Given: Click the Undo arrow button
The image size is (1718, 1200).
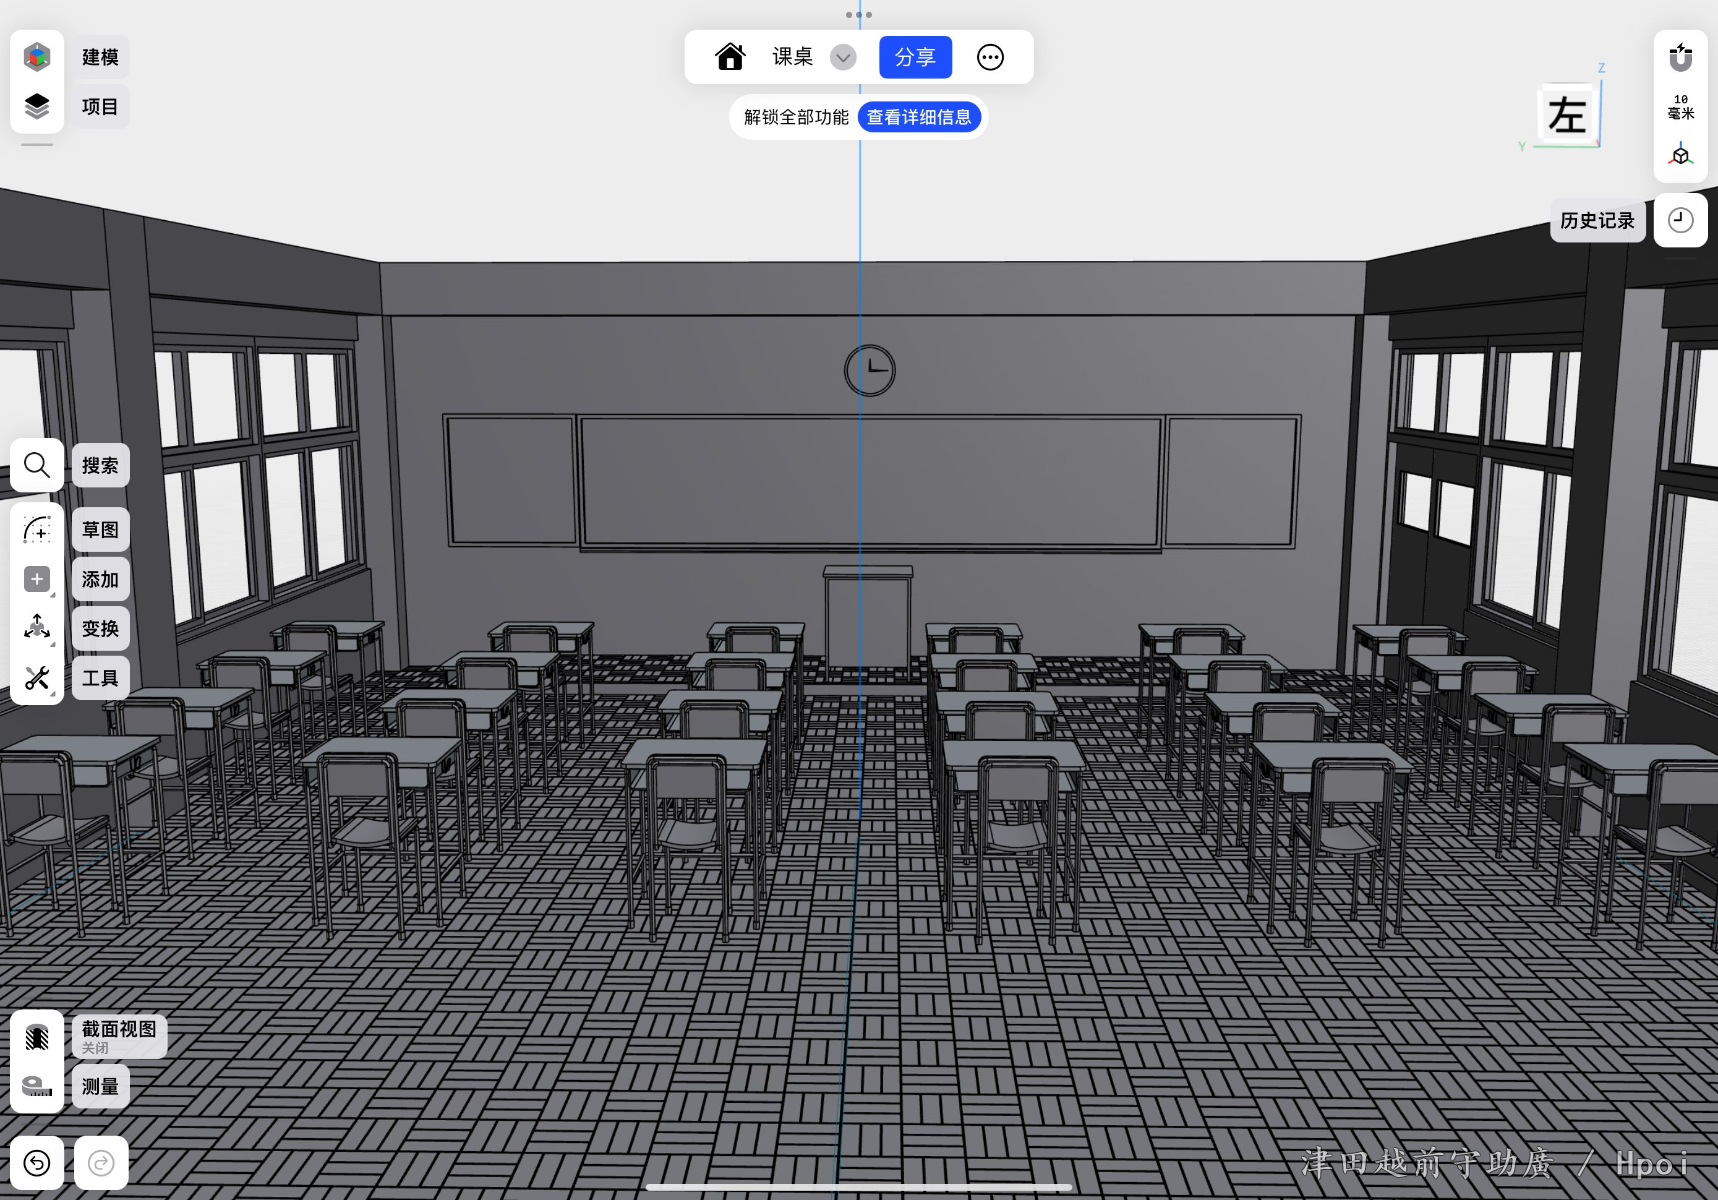Looking at the screenshot, I should [x=37, y=1162].
